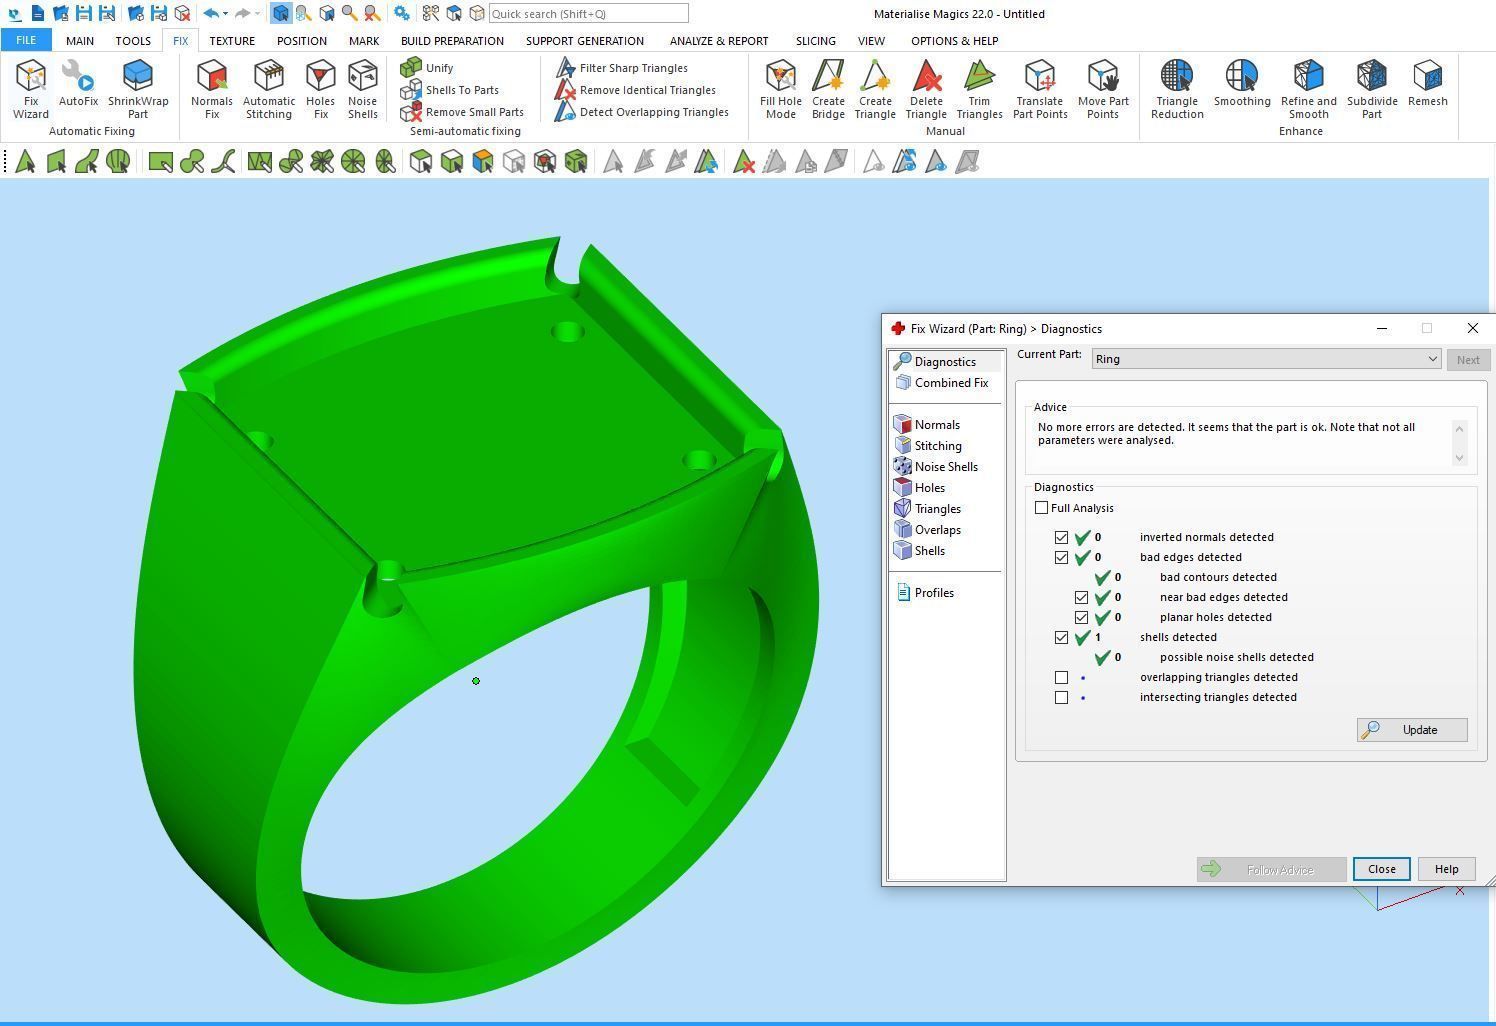Switch to the BUILD PREPARATION tab
The image size is (1496, 1026).
452,41
